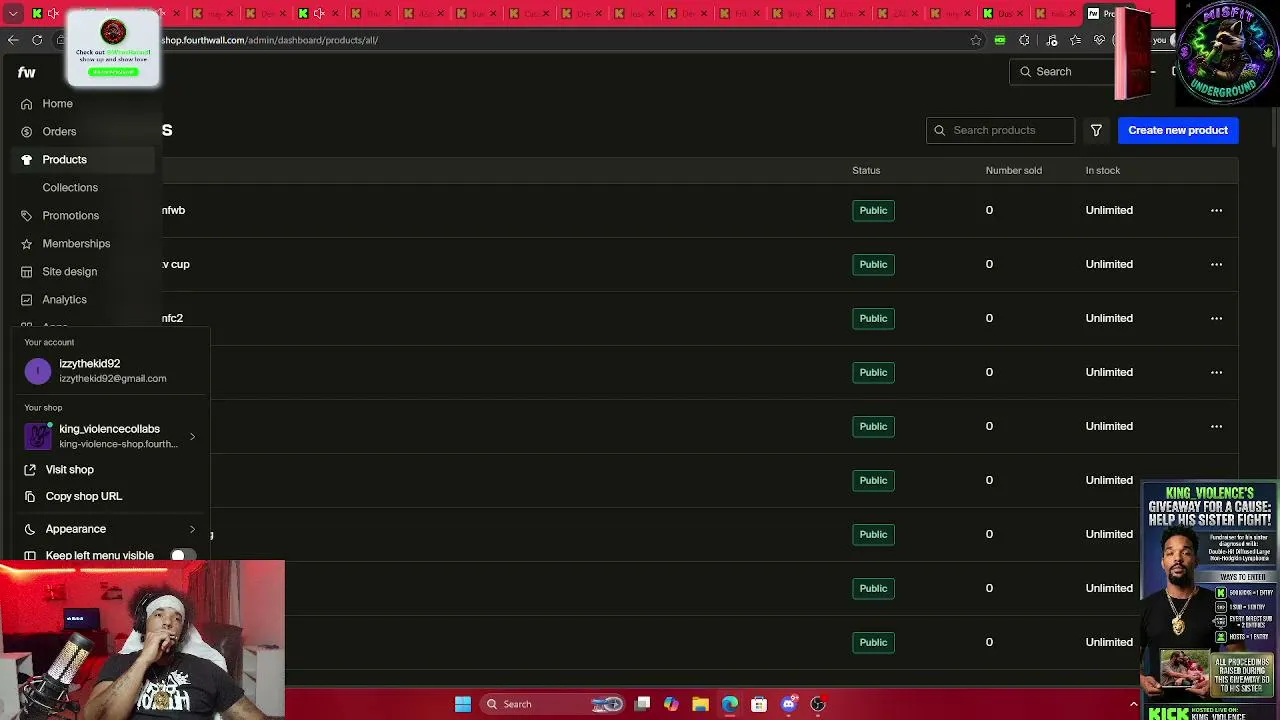
Task: Open the browser extensions puzzle icon
Action: 1024,40
